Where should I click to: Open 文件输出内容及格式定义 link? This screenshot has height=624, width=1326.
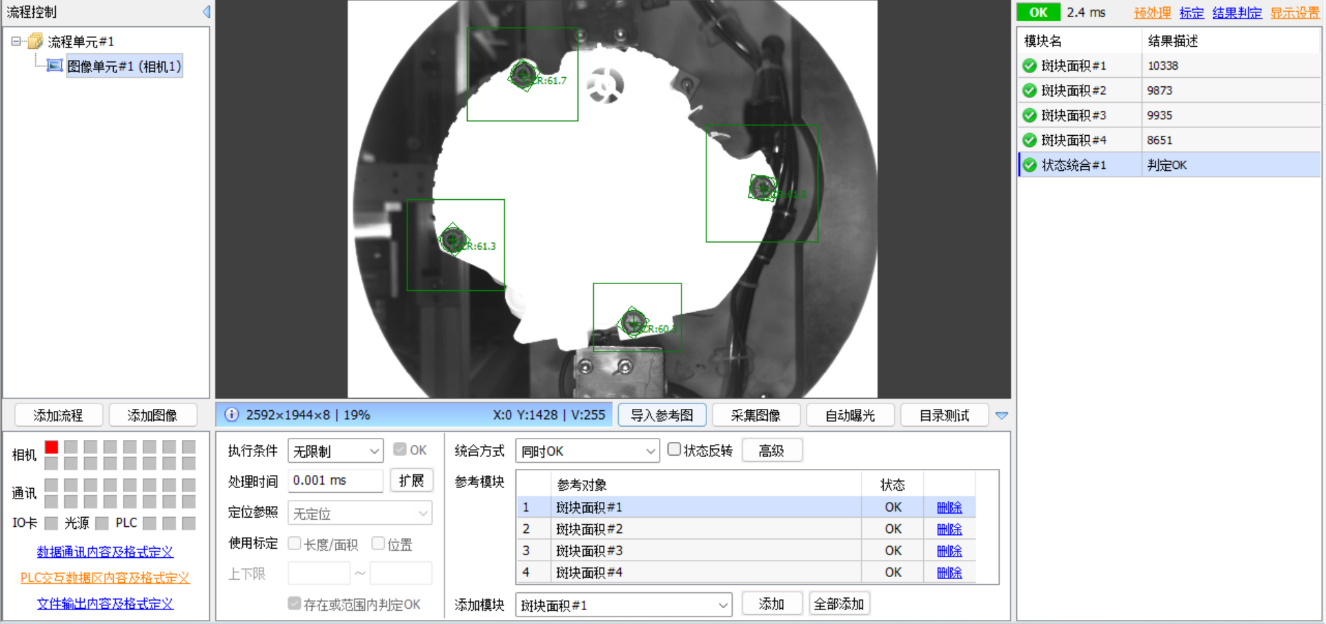[x=105, y=604]
